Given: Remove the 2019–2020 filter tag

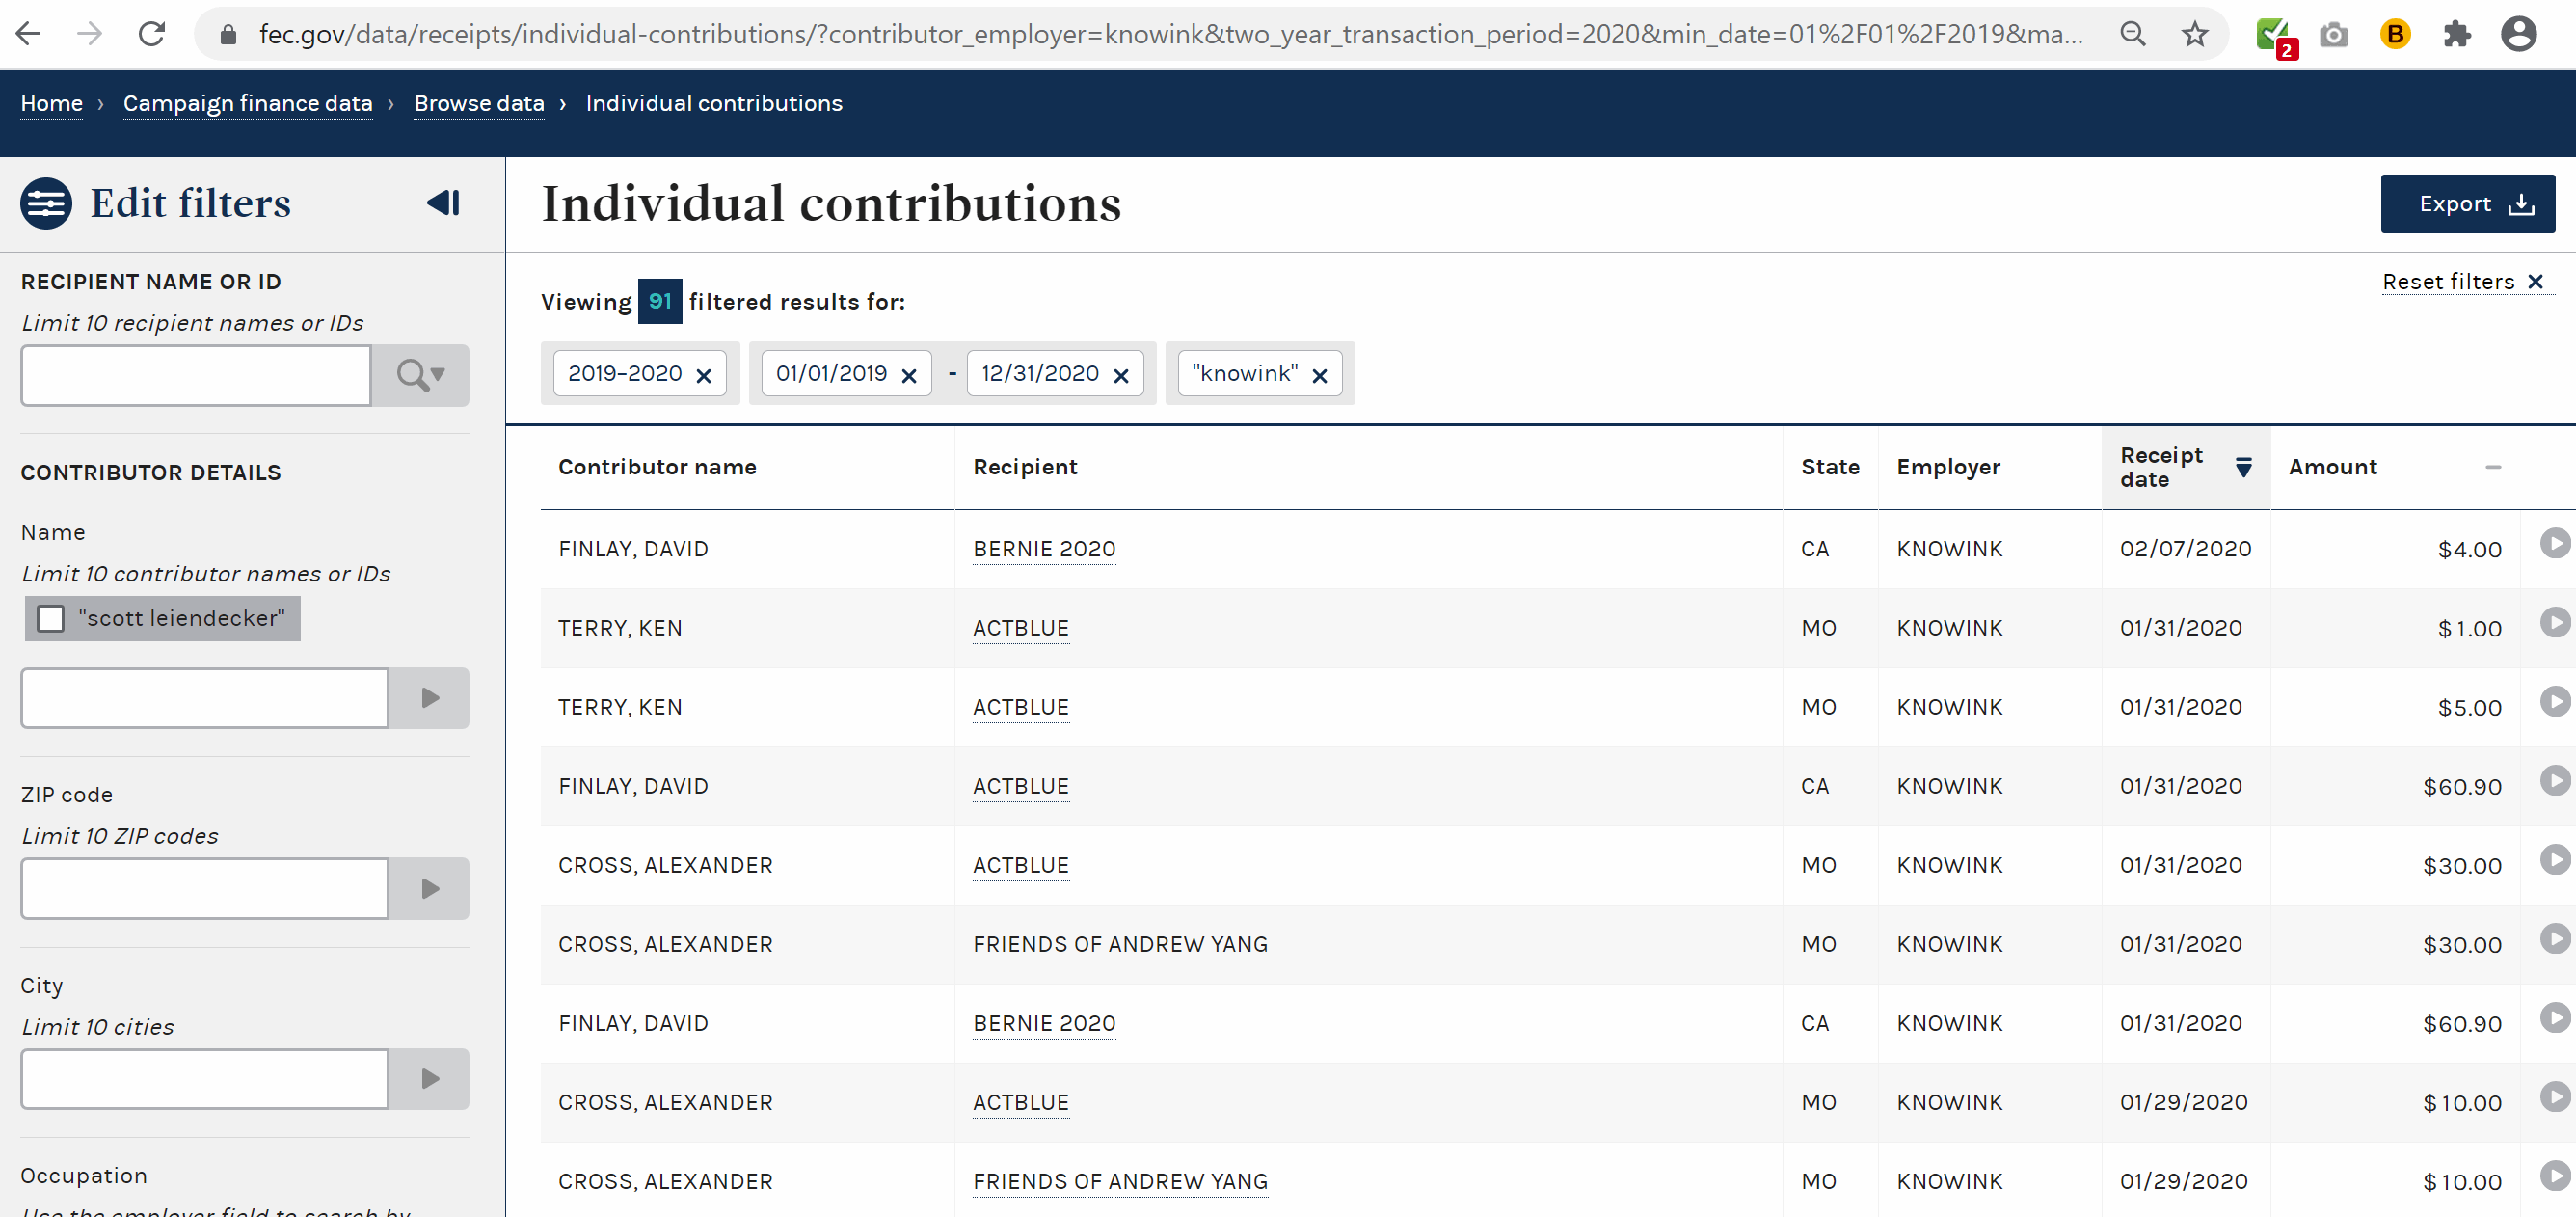Looking at the screenshot, I should click(704, 376).
